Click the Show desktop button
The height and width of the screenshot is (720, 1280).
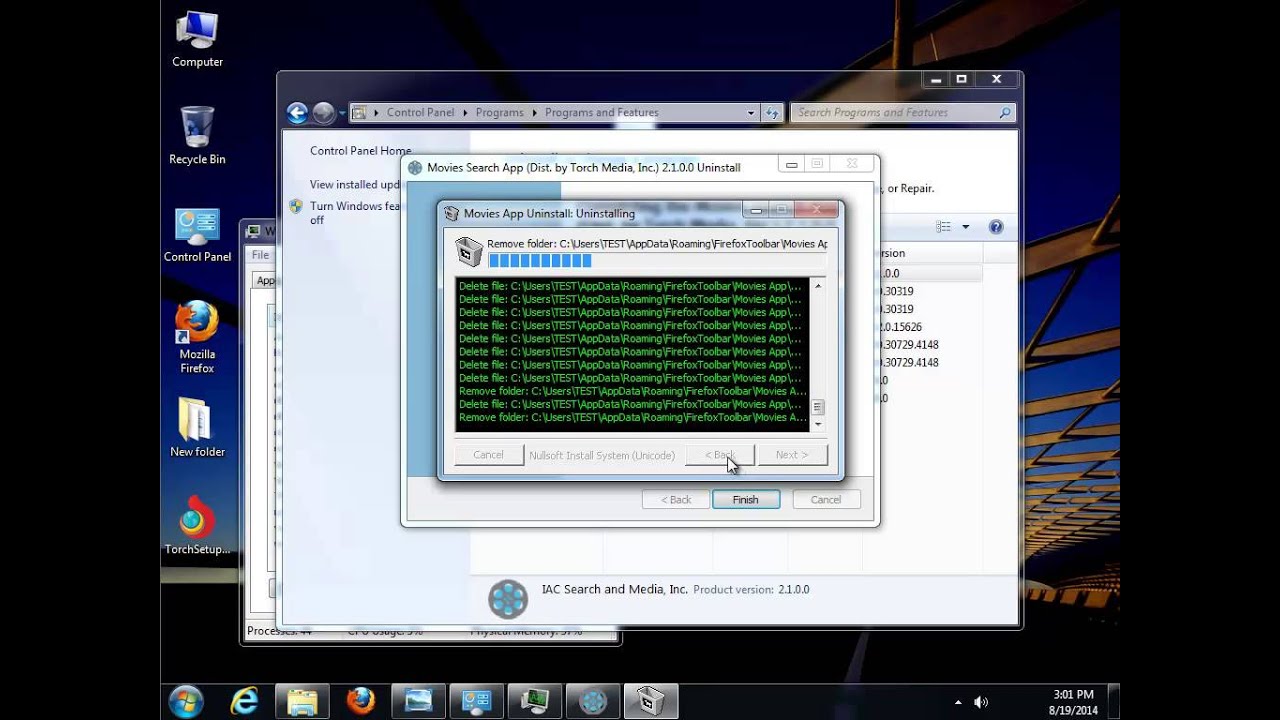click(1113, 701)
